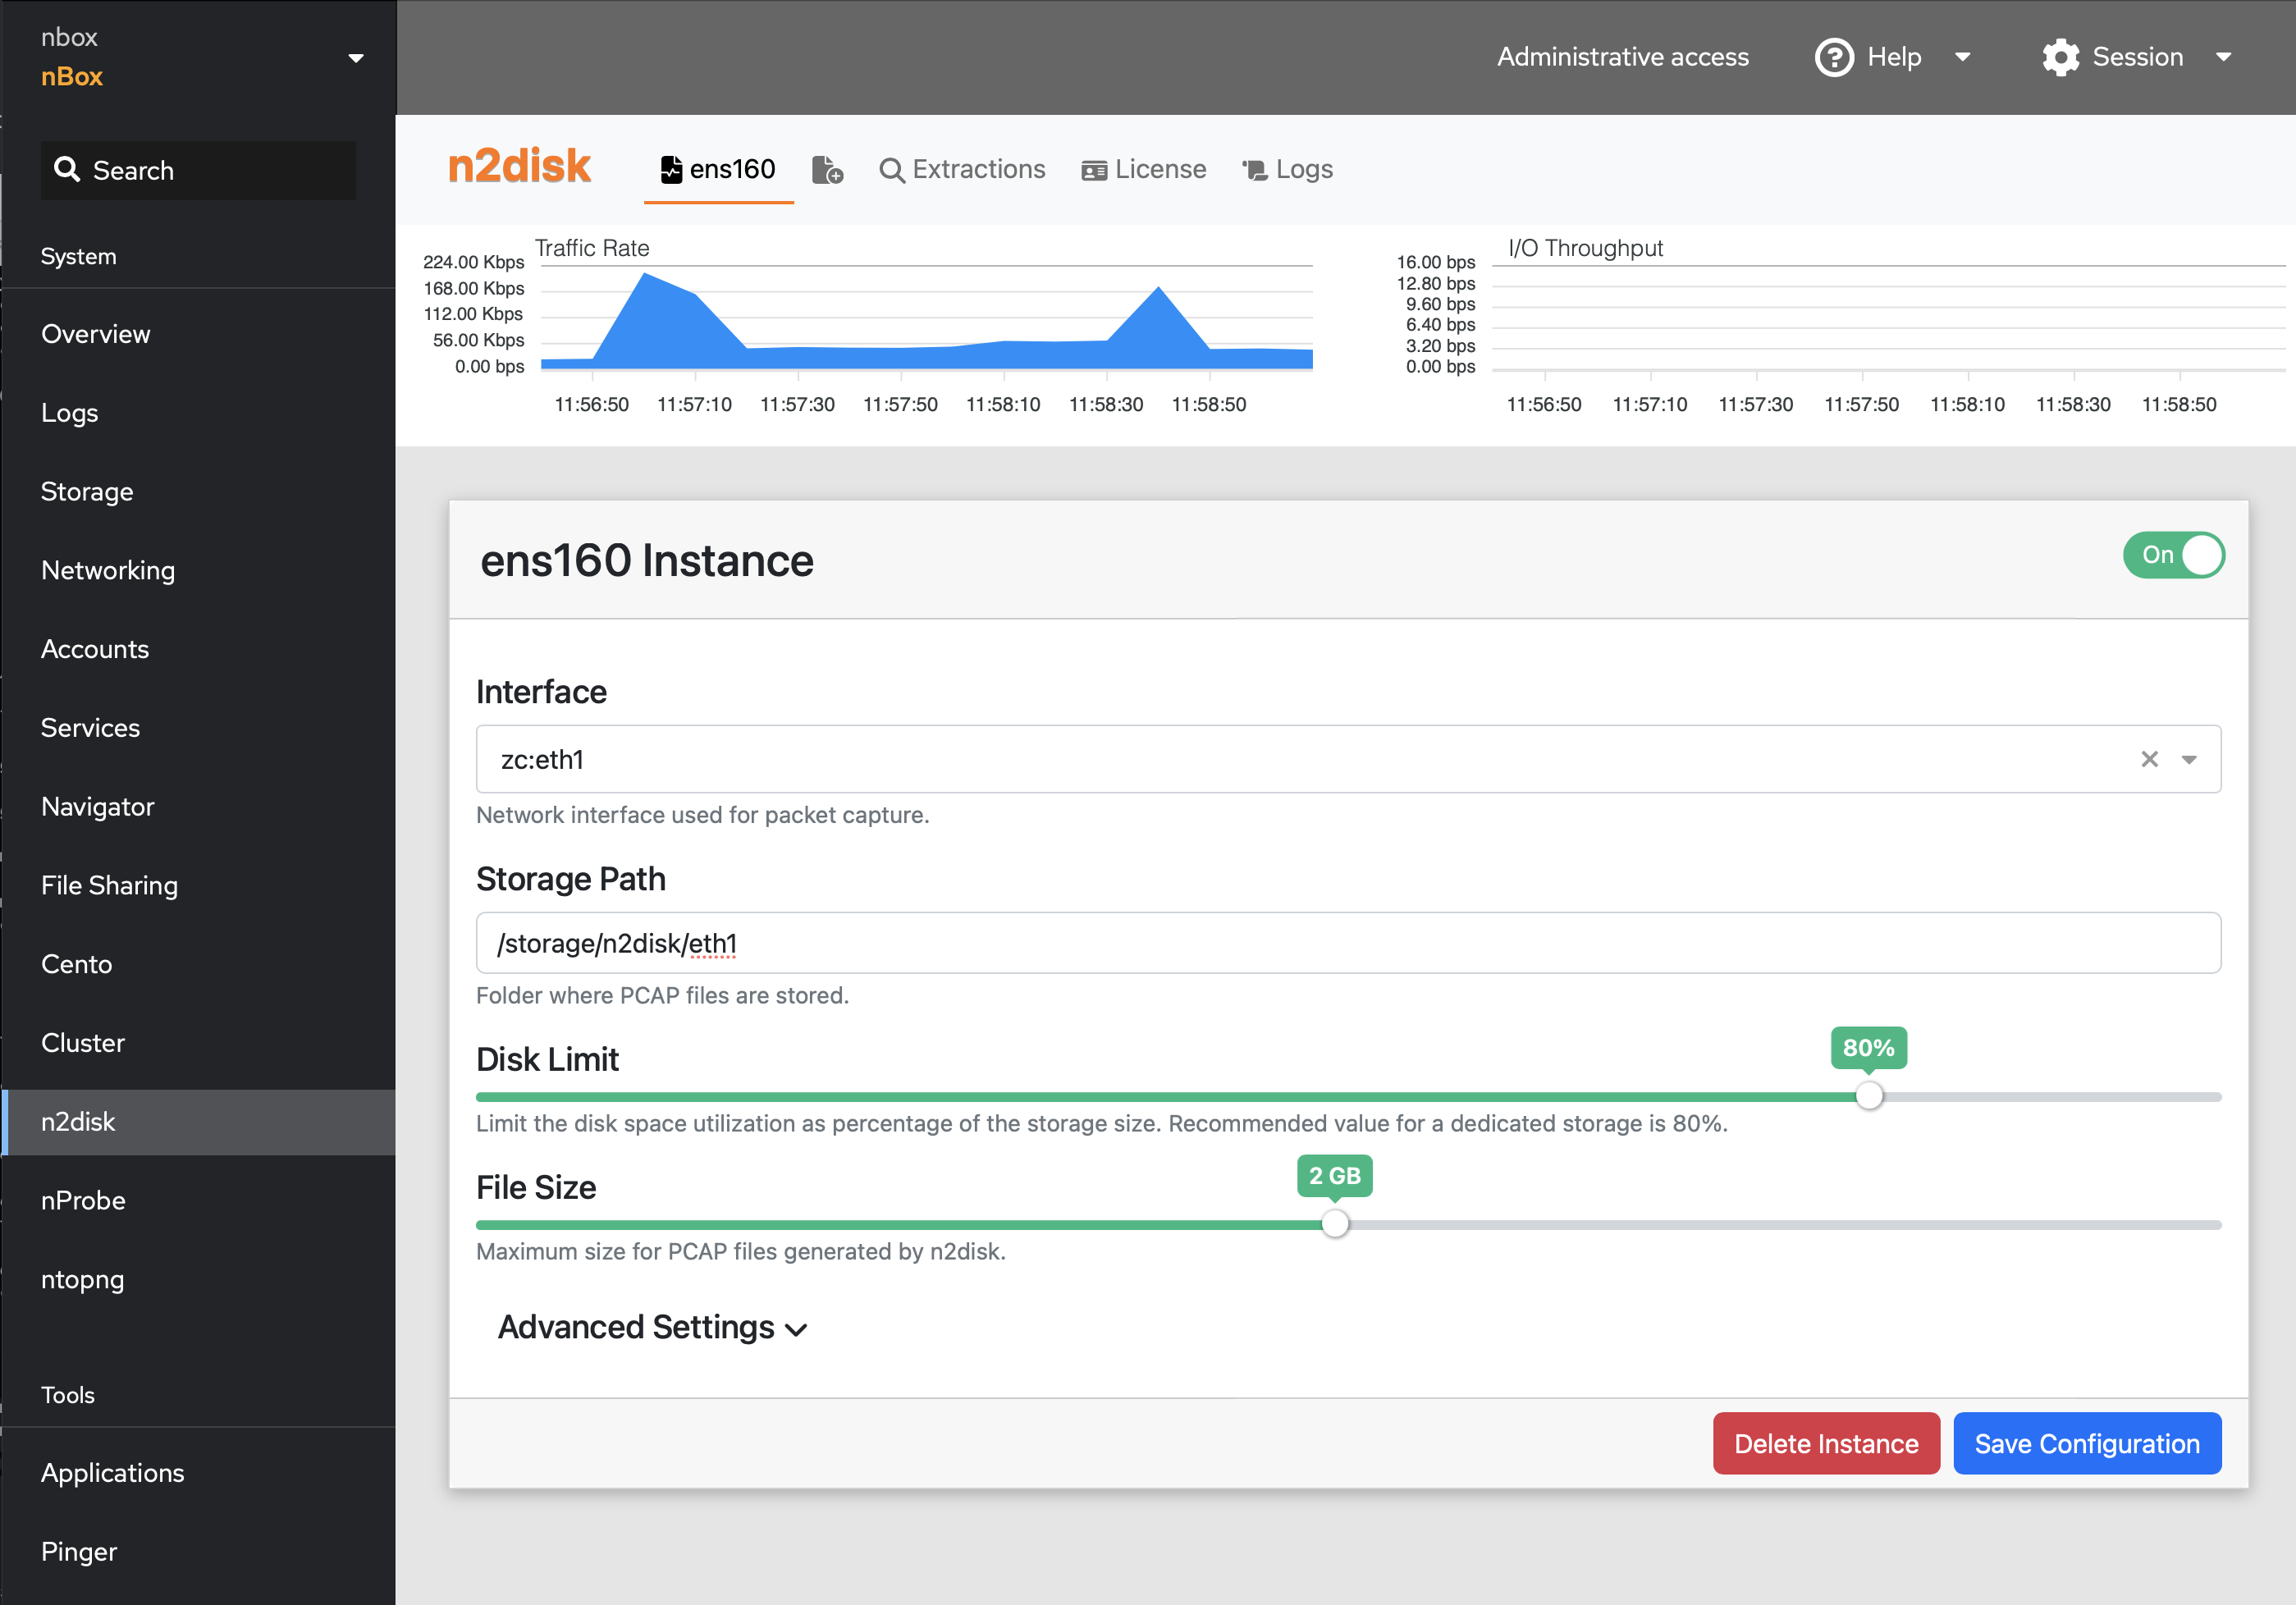Expand Advanced Settings

click(652, 1327)
